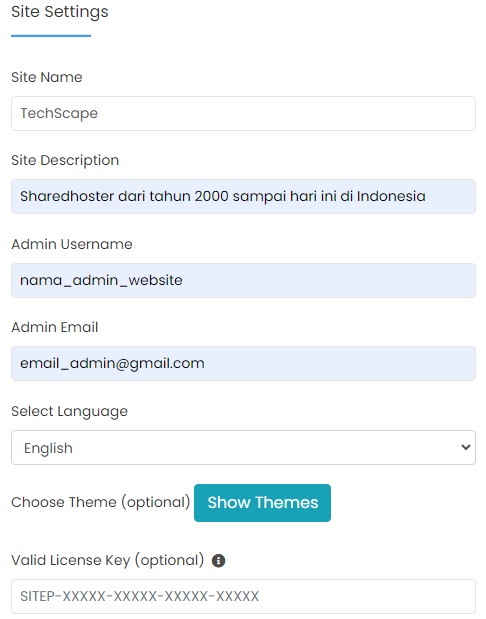
Task: Click the Site Name label
Action: (x=47, y=77)
